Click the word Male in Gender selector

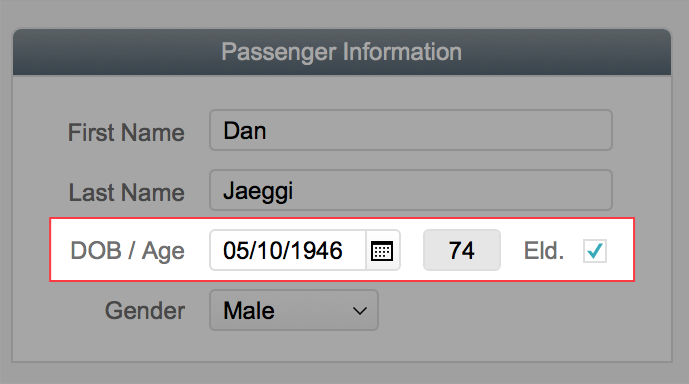pos(249,311)
